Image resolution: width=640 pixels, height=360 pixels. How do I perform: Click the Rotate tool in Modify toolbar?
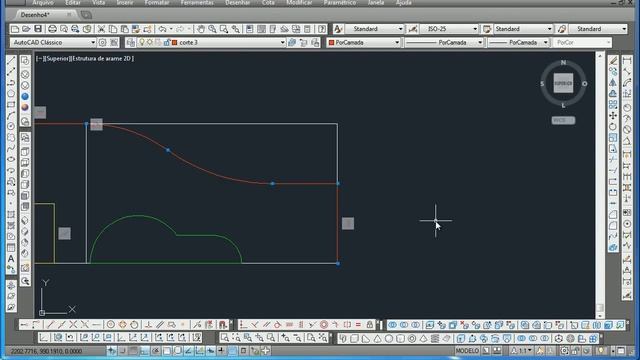pos(613,127)
